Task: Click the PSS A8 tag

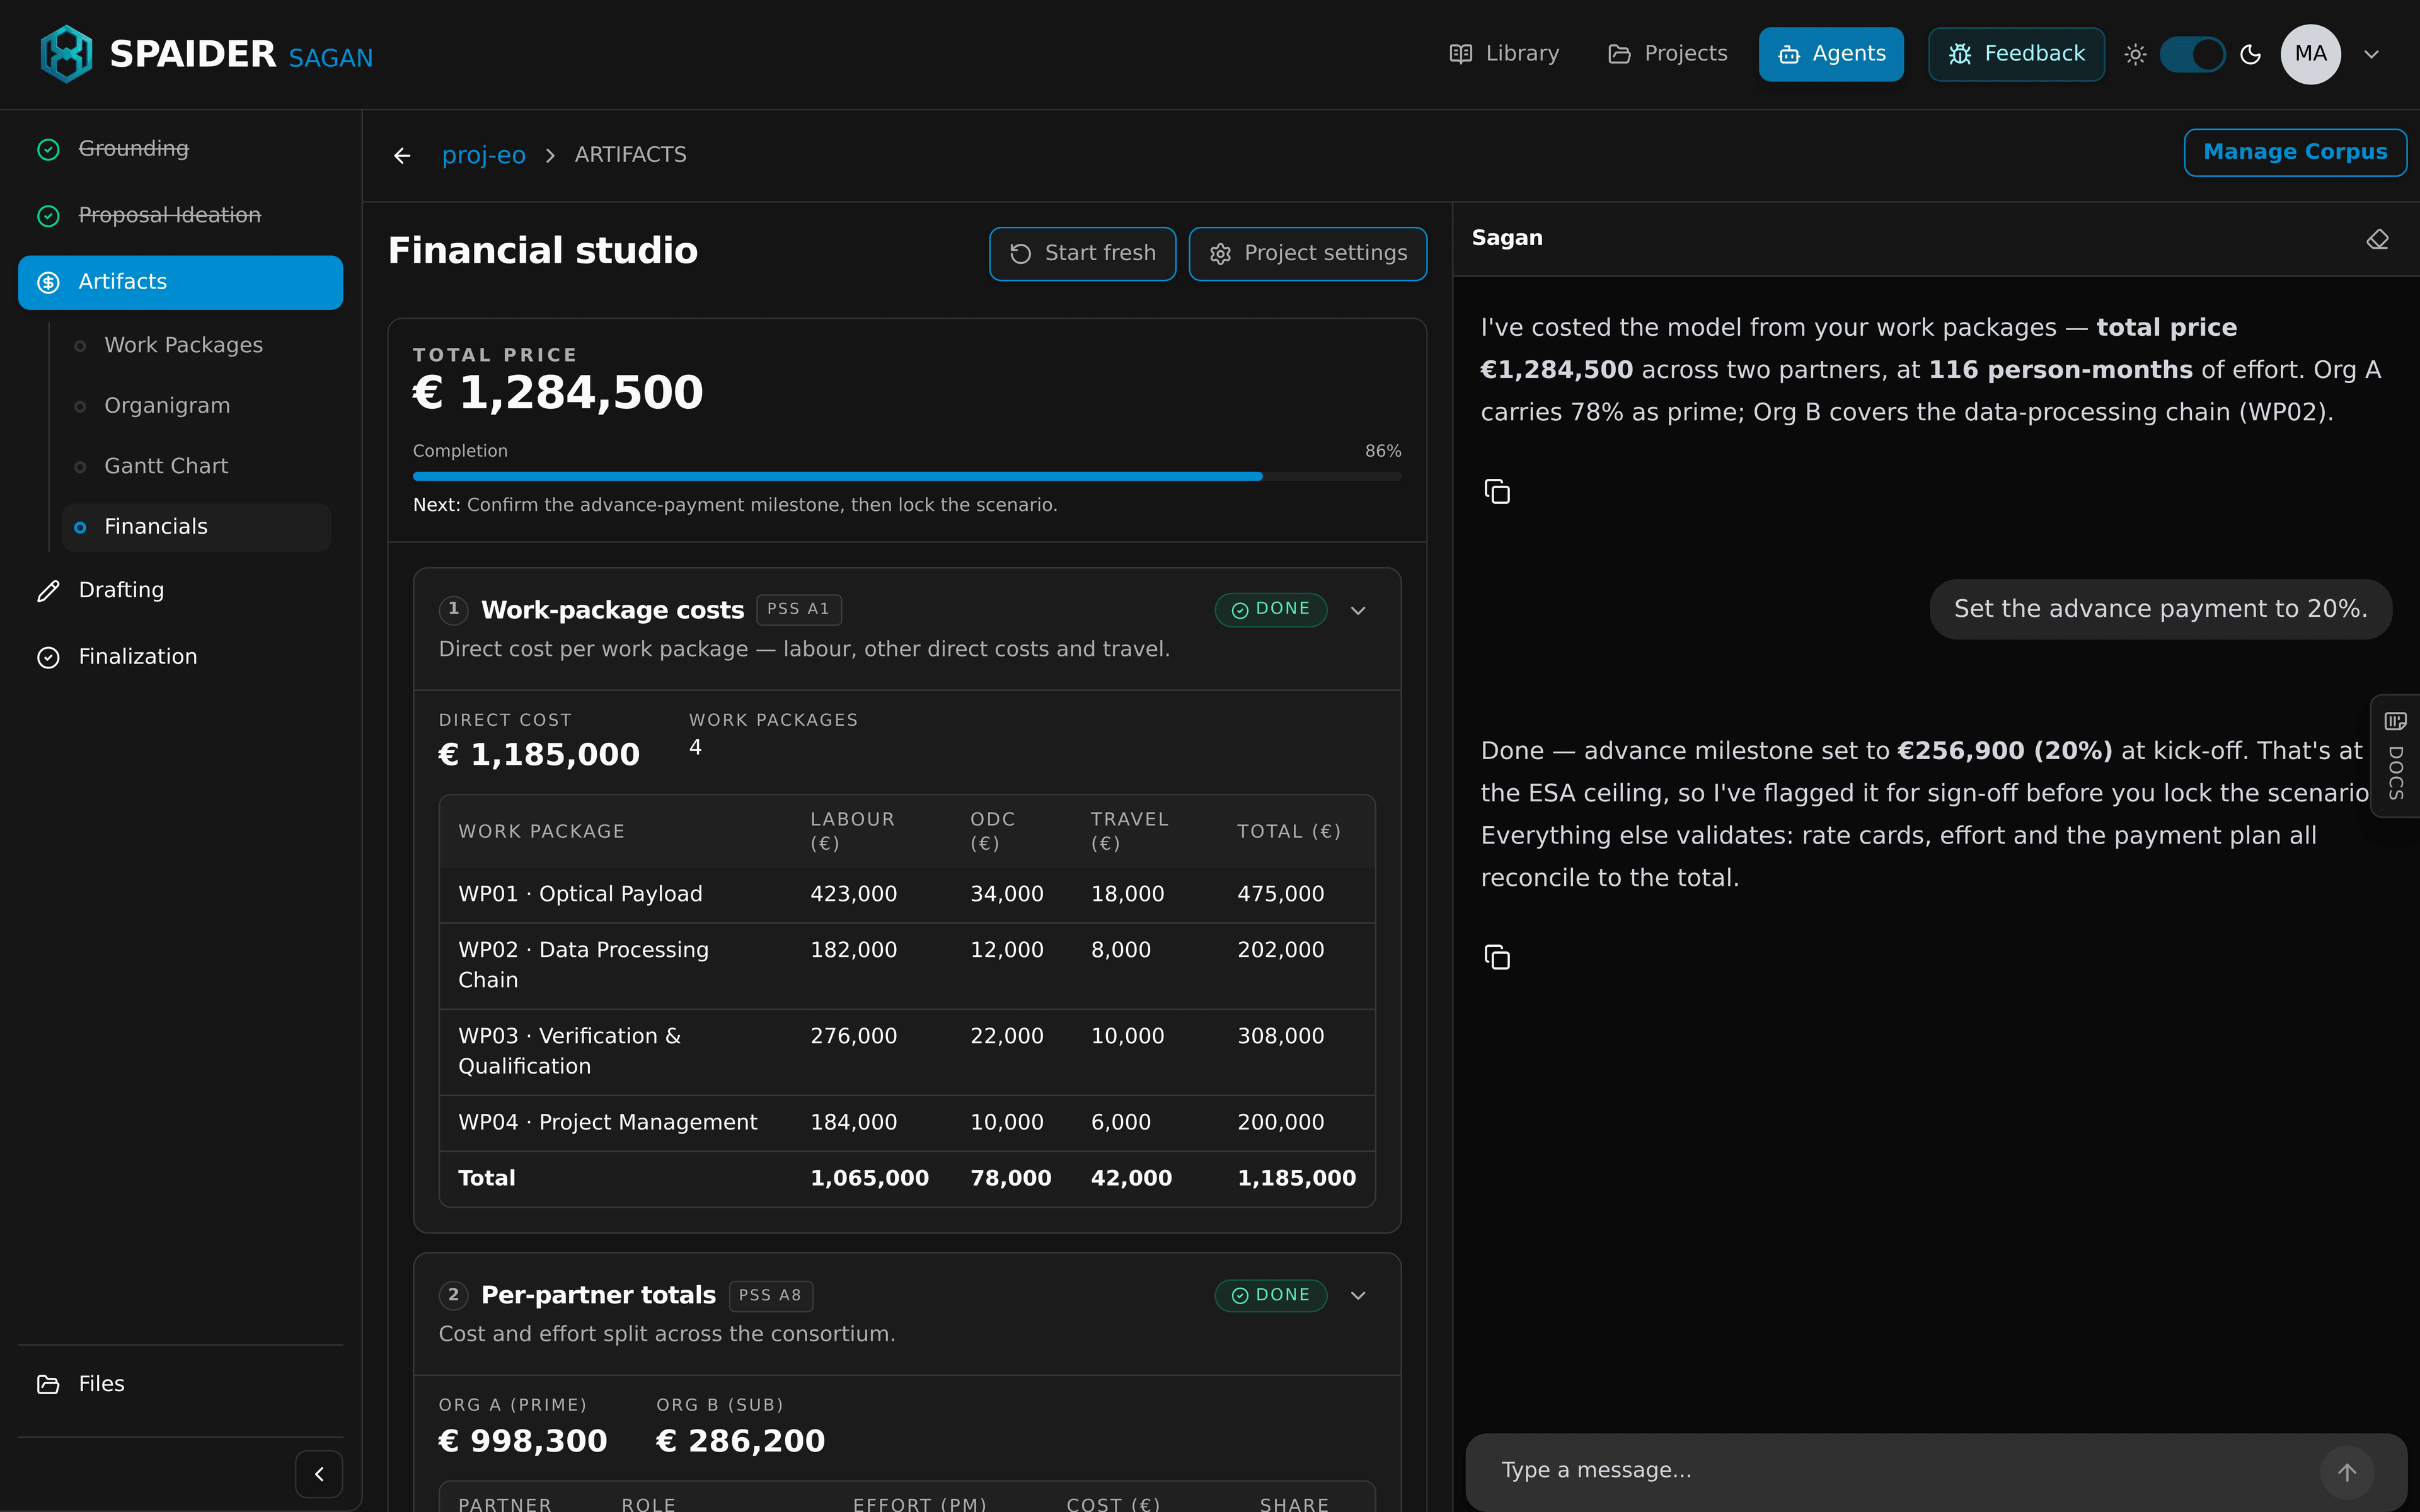Action: (770, 1295)
